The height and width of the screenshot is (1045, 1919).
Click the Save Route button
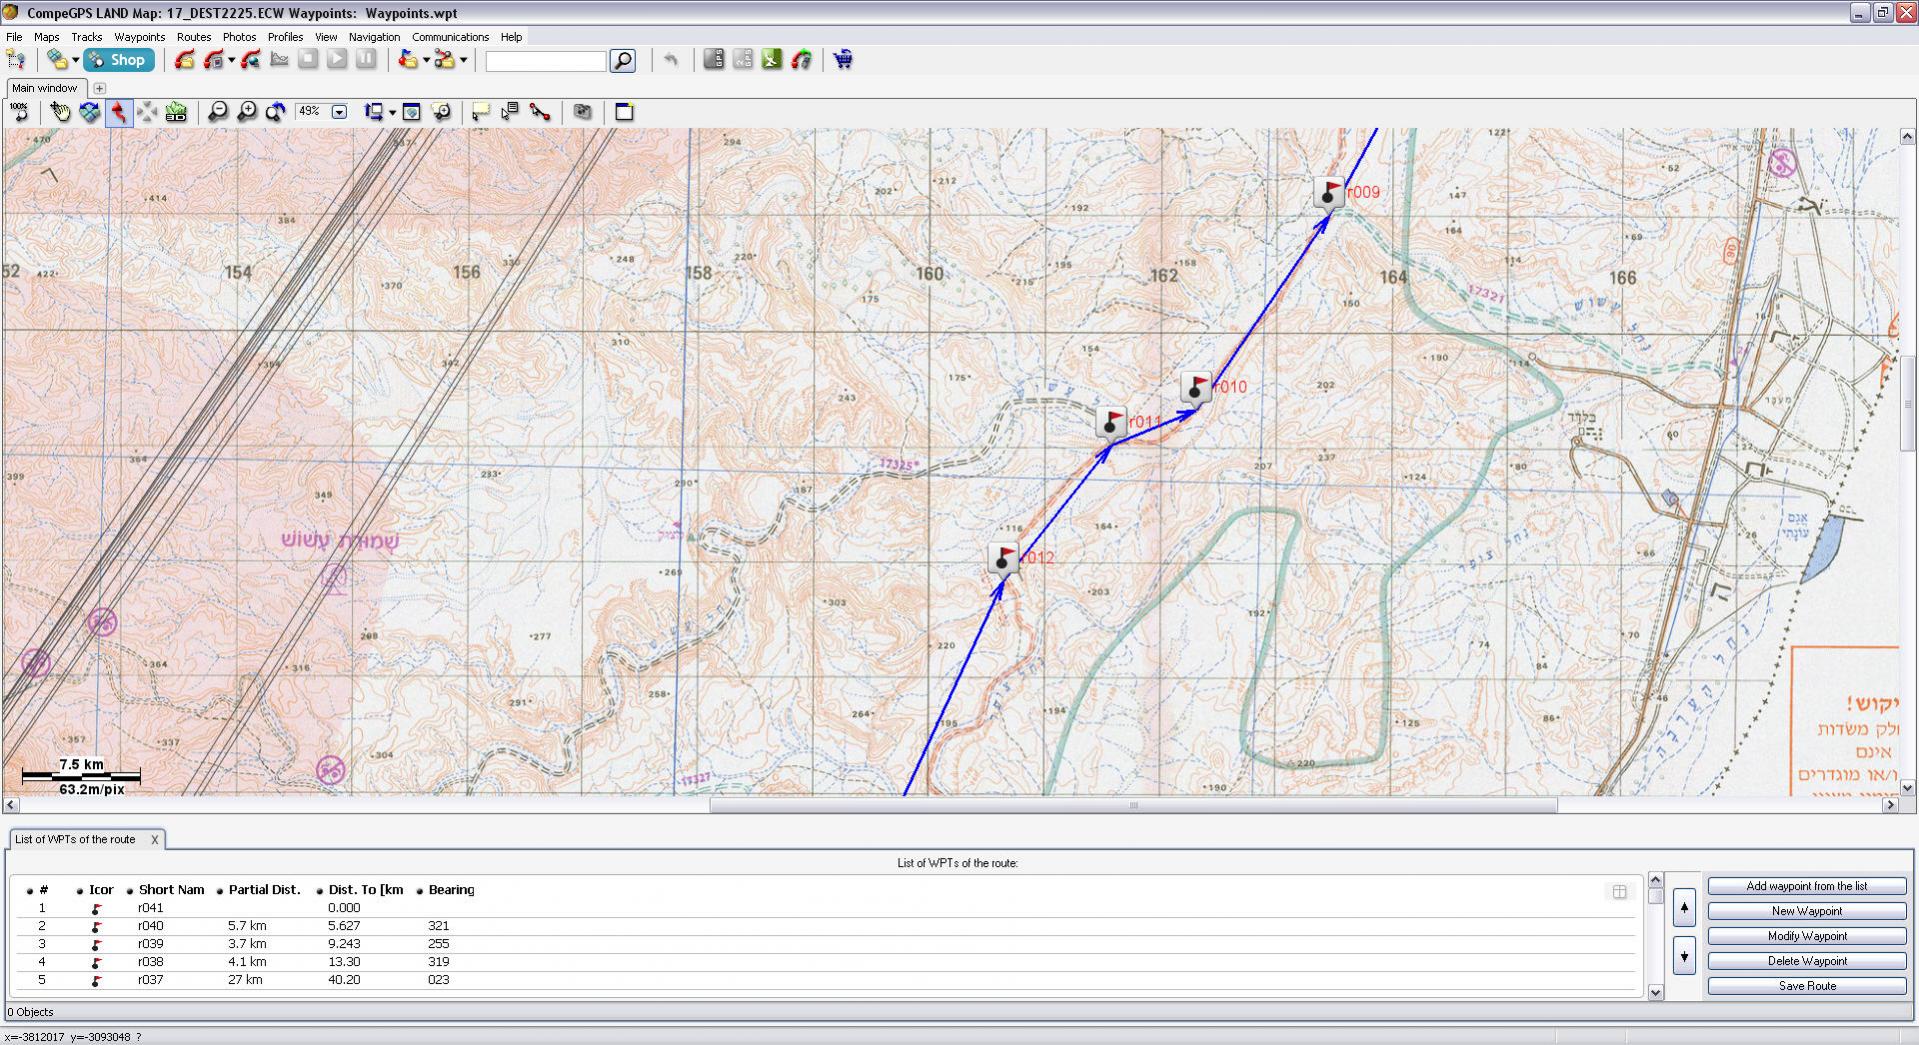[x=1806, y=986]
